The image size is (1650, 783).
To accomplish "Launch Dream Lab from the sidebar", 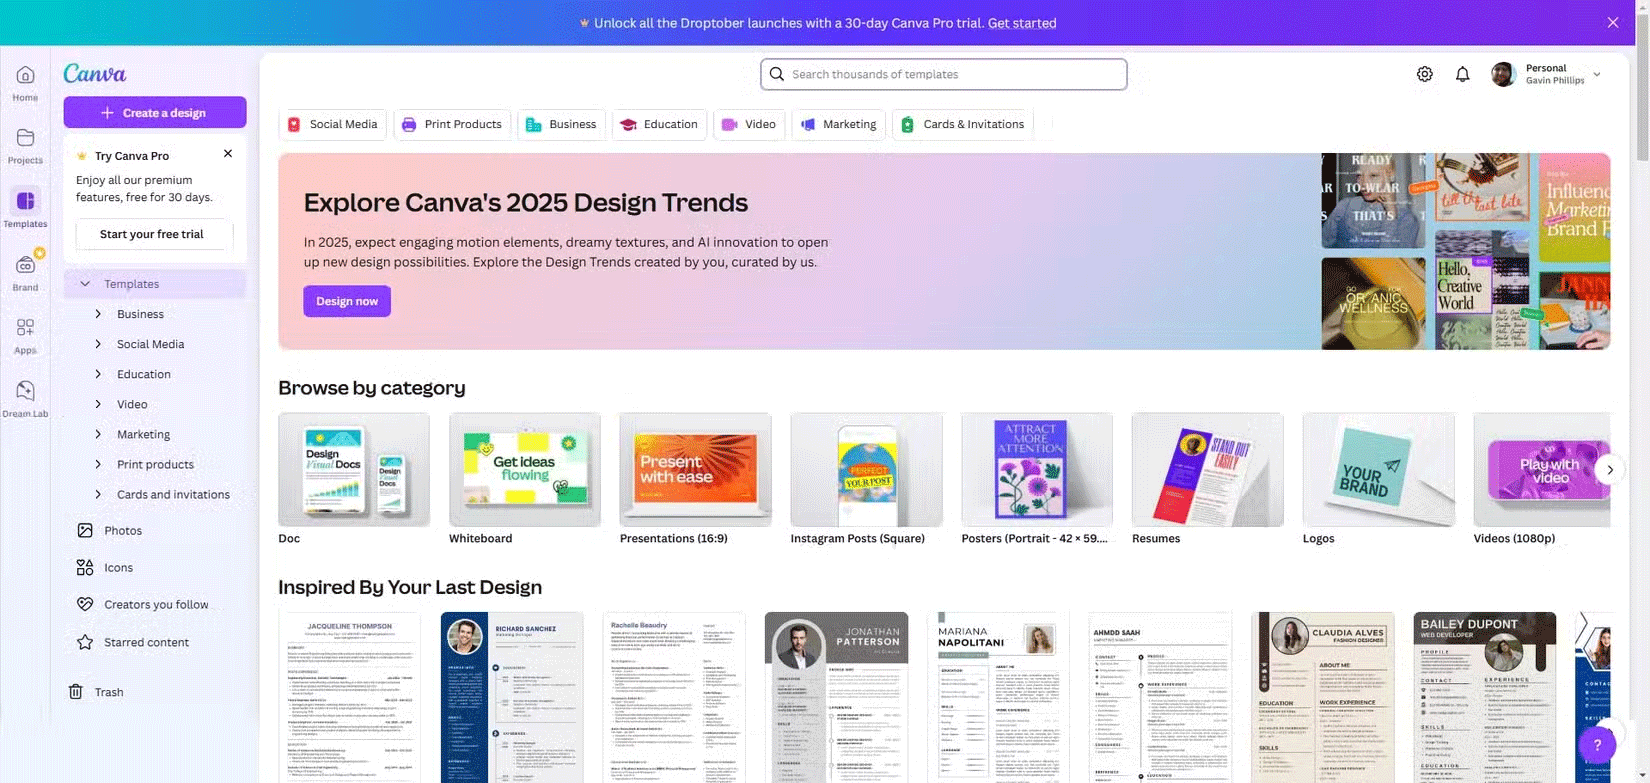I will (x=25, y=398).
